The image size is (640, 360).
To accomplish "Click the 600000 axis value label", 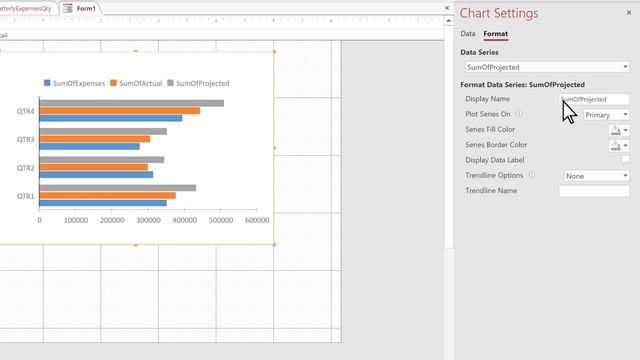I will pyautogui.click(x=257, y=220).
